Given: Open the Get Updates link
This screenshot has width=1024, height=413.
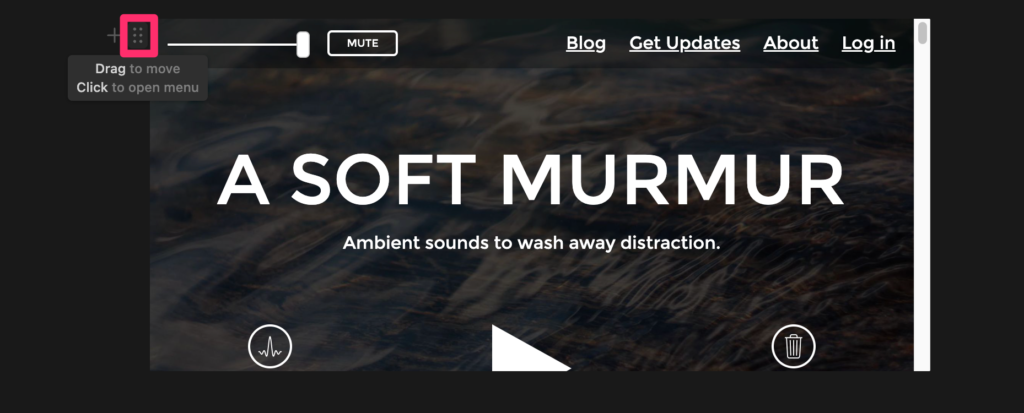Looking at the screenshot, I should 684,43.
